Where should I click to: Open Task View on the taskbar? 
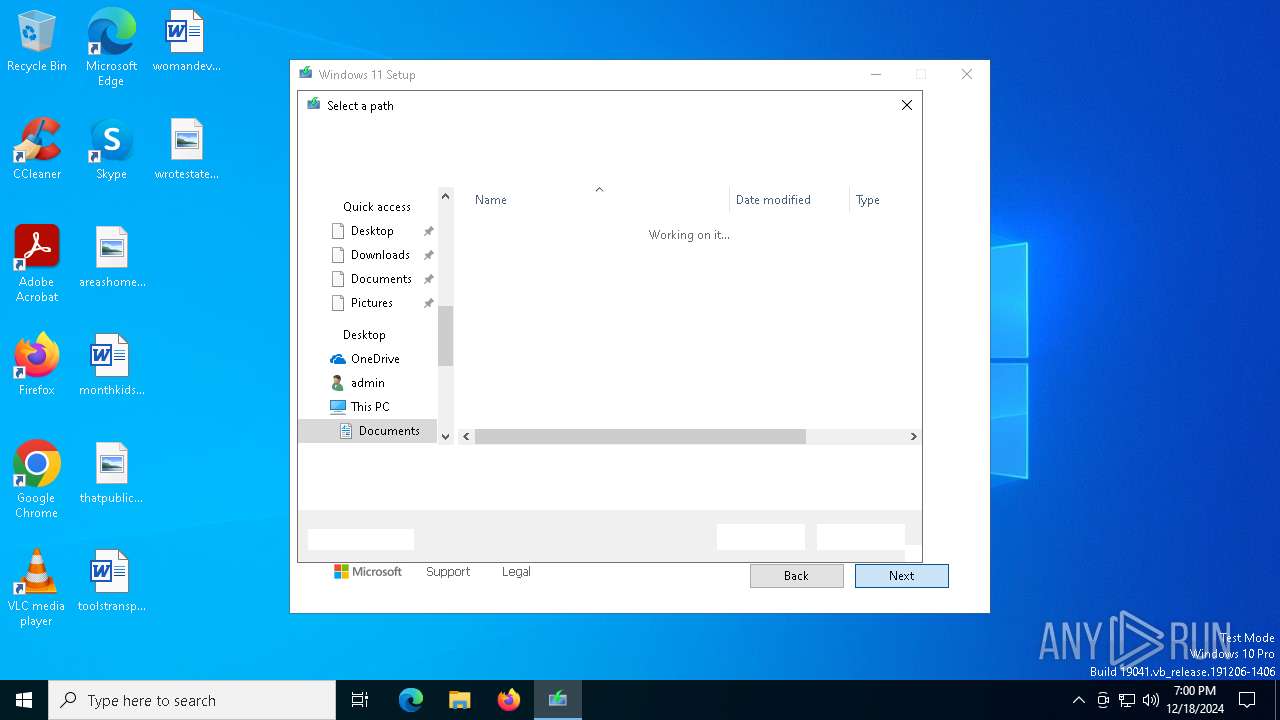click(x=360, y=700)
